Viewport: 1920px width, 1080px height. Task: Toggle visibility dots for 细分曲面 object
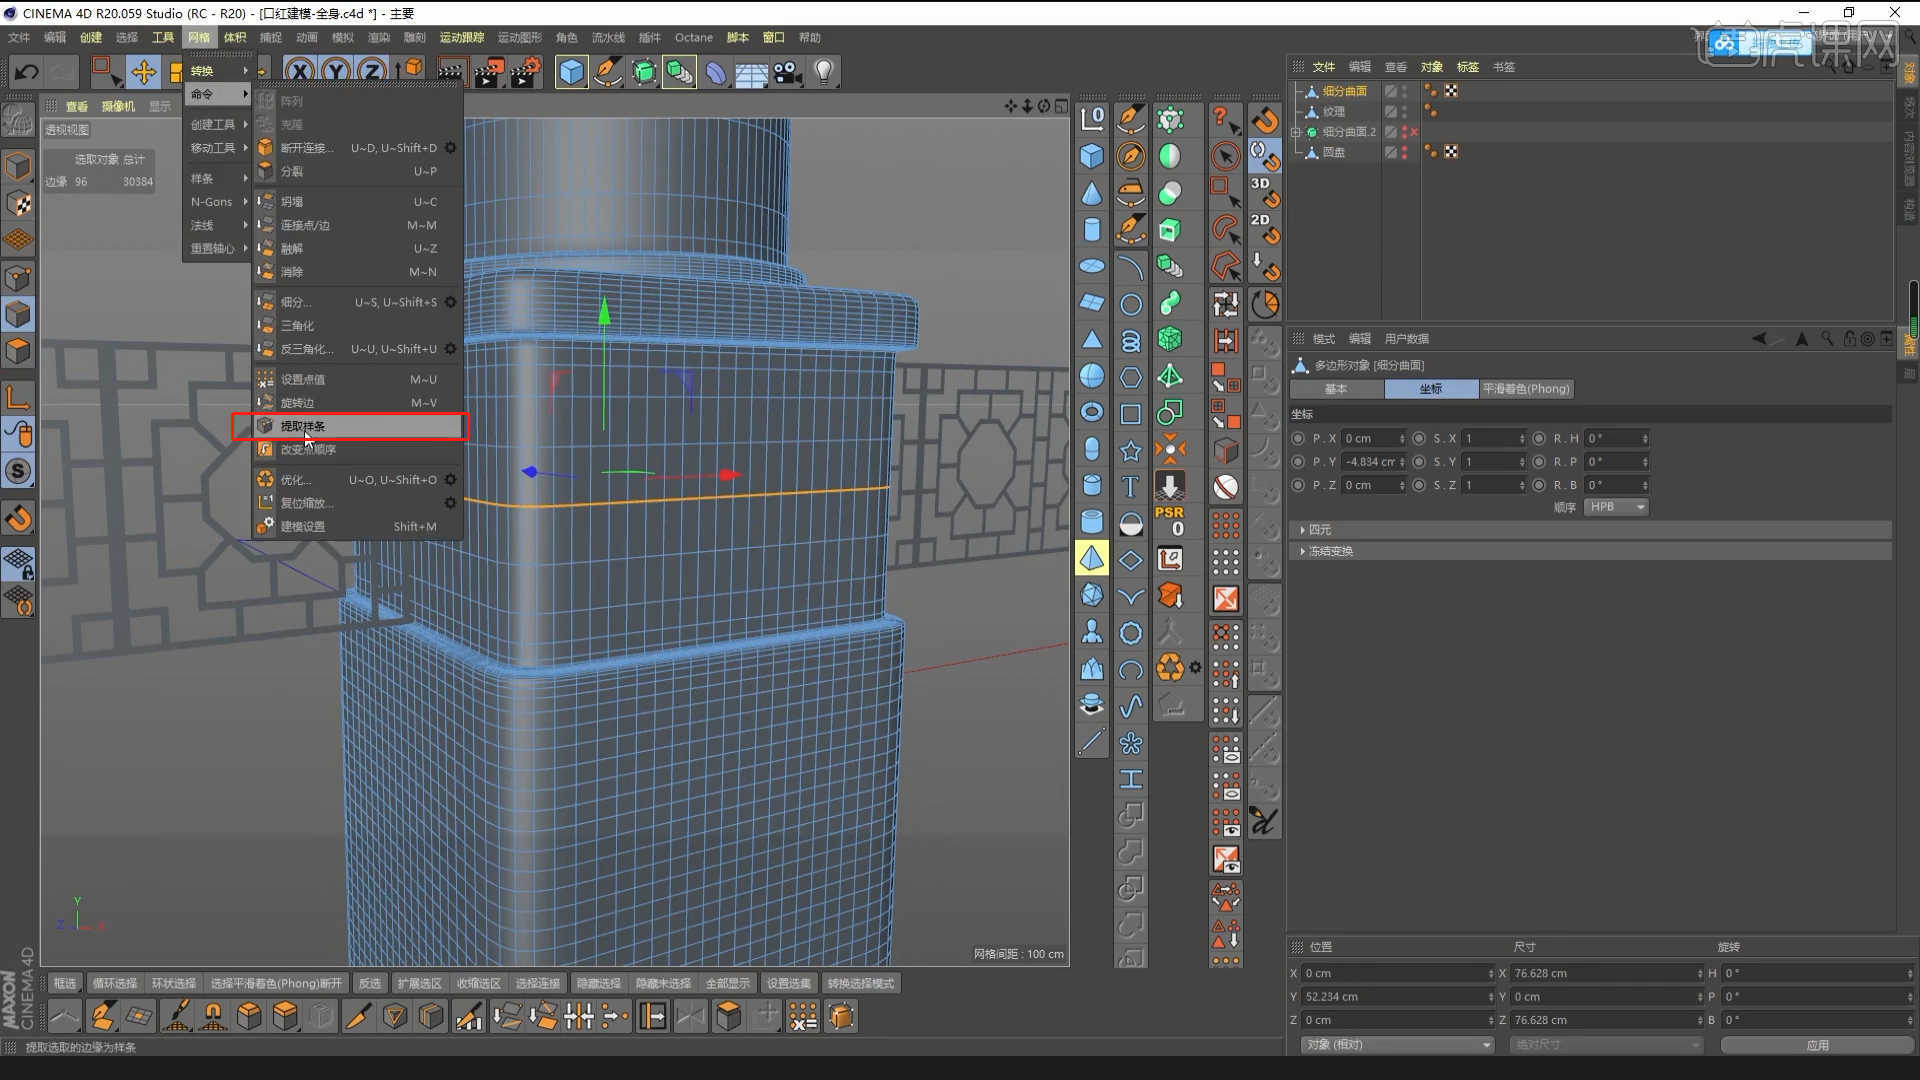click(x=1405, y=91)
